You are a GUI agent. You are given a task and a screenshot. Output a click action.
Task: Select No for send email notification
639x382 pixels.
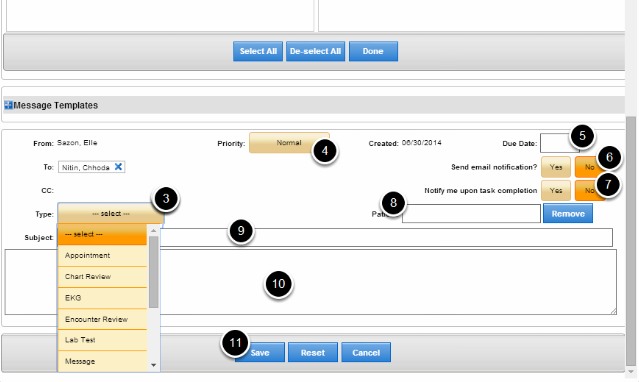point(589,167)
